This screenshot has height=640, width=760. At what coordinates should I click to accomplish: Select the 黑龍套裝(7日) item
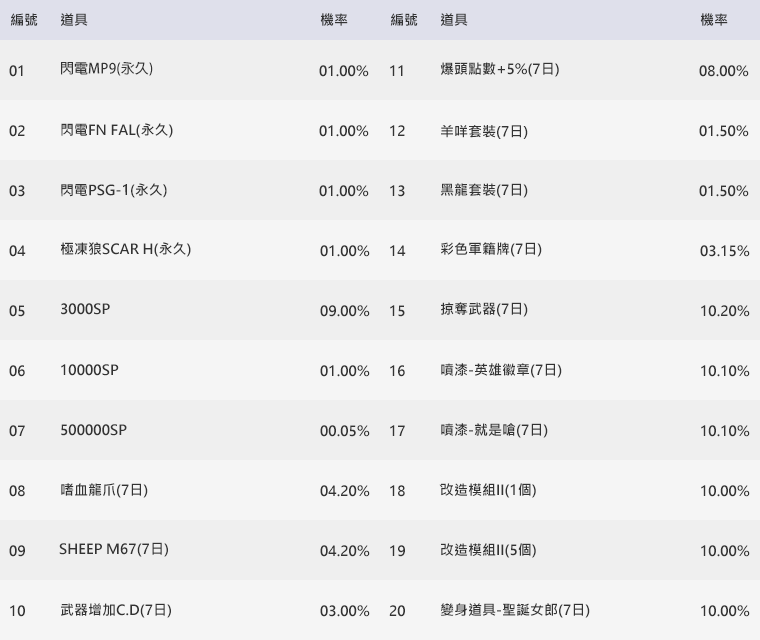tap(484, 190)
